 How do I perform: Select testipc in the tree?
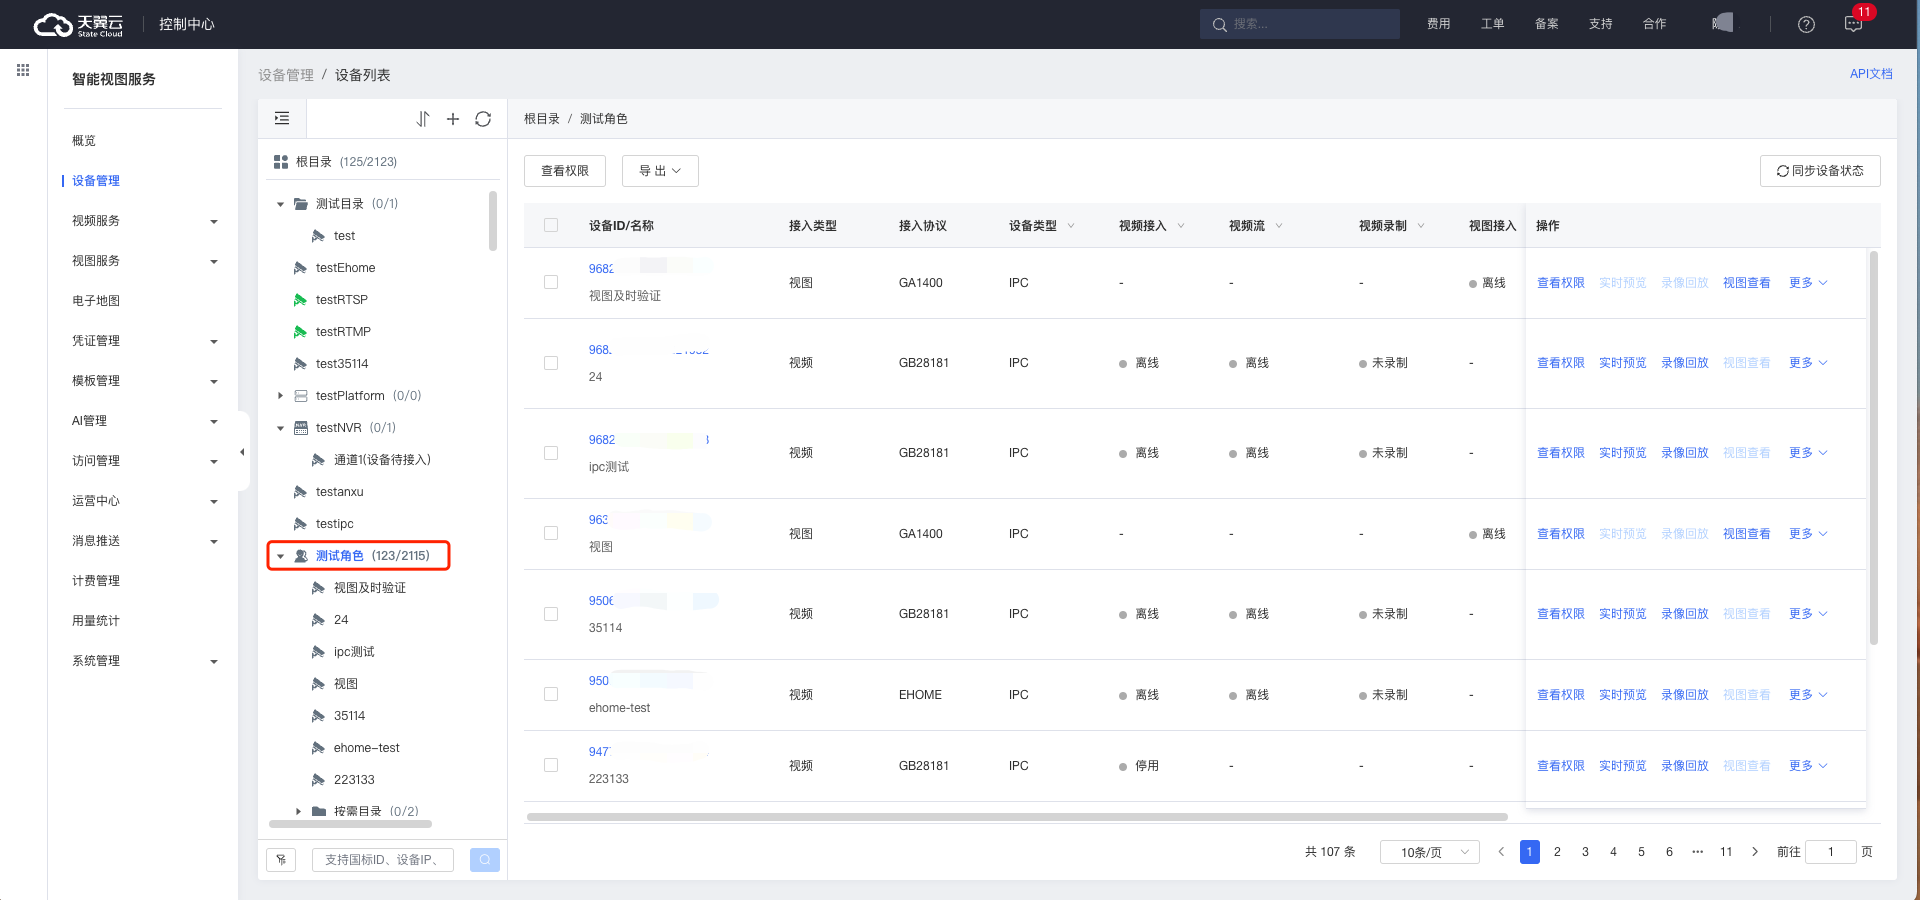point(334,524)
